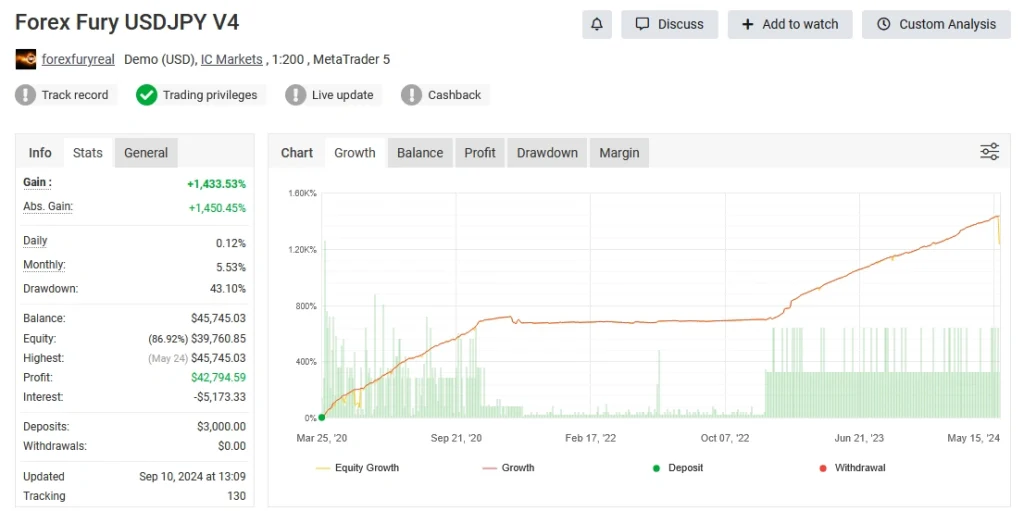1024x511 pixels.
Task: Click page title Forex Fury USDJPY V4
Action: [127, 23]
